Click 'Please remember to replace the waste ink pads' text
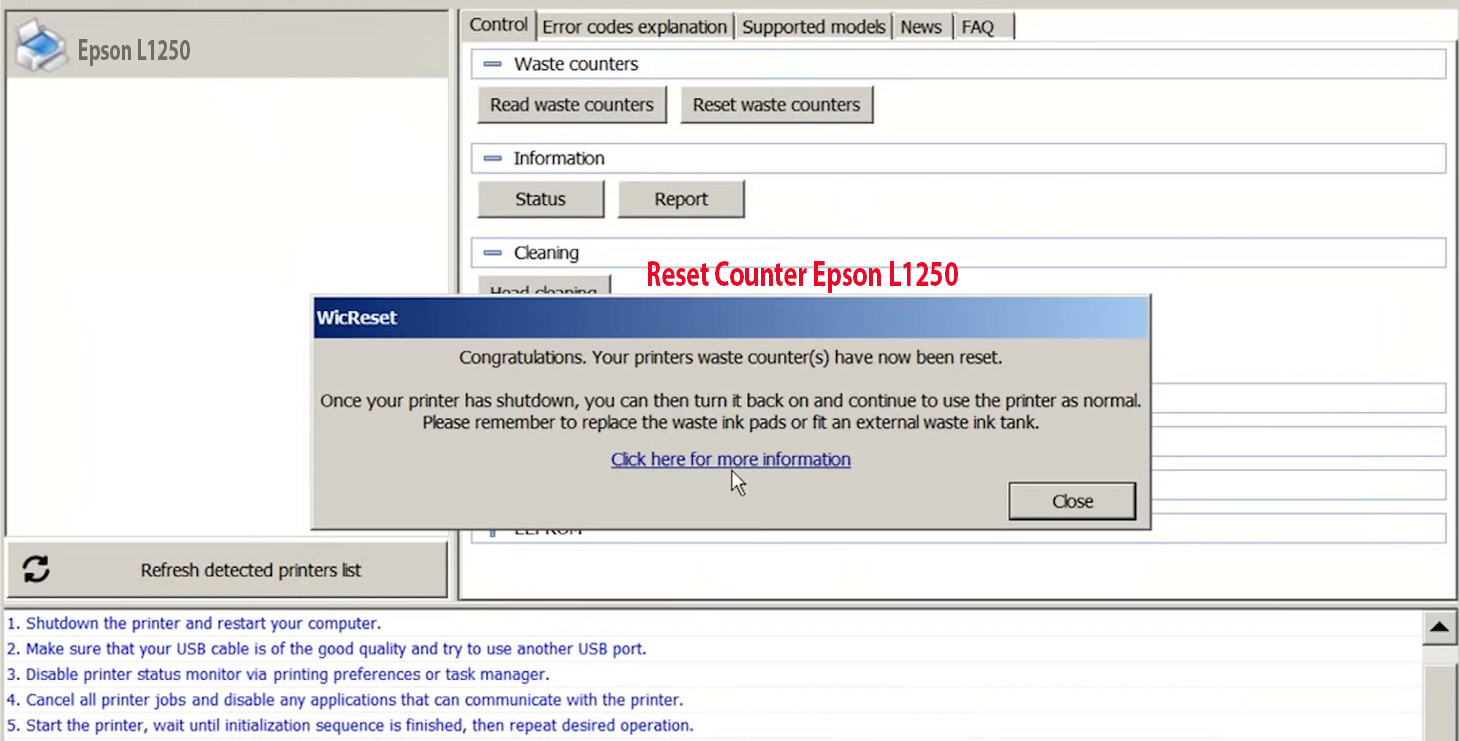The width and height of the screenshot is (1460, 741). [x=731, y=422]
